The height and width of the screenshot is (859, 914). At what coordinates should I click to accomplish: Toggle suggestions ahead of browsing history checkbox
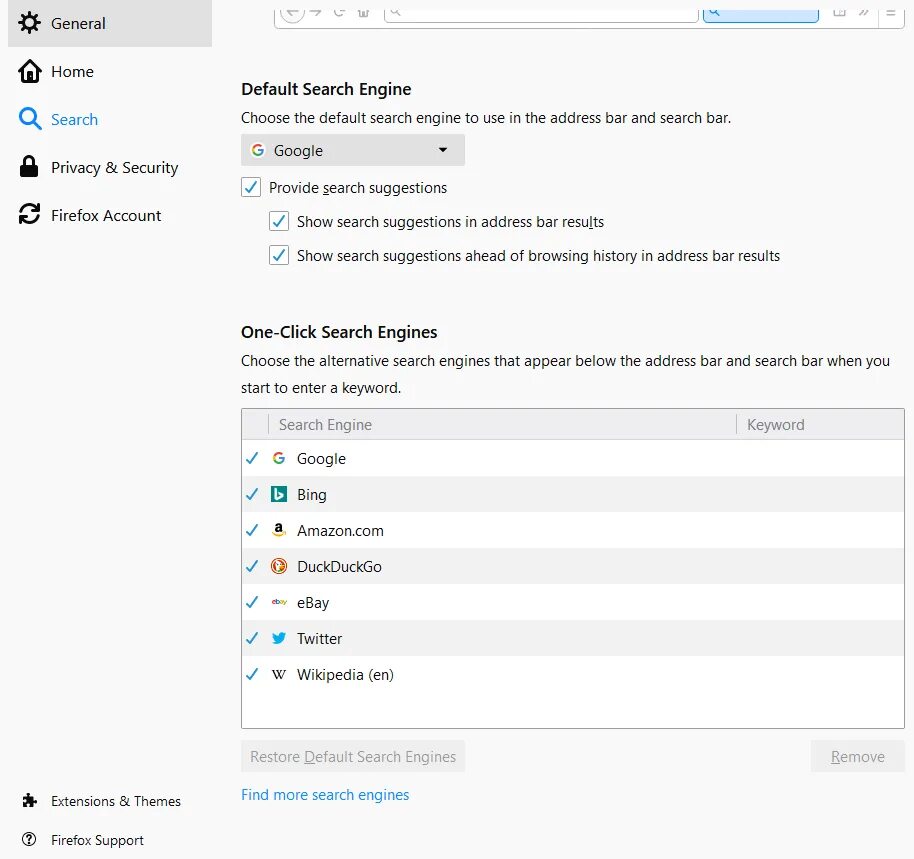[279, 255]
